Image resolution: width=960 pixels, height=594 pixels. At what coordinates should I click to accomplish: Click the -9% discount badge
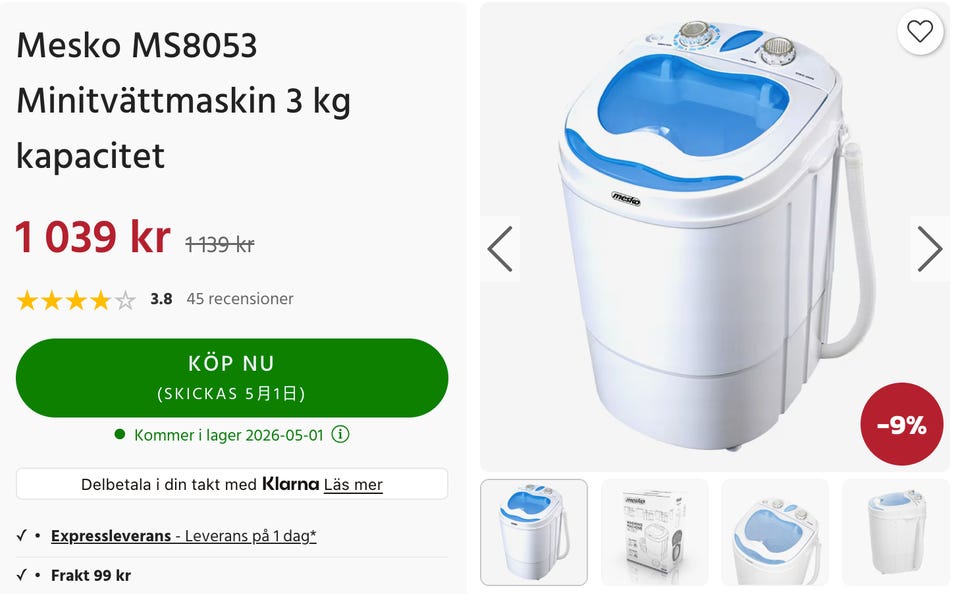point(901,424)
